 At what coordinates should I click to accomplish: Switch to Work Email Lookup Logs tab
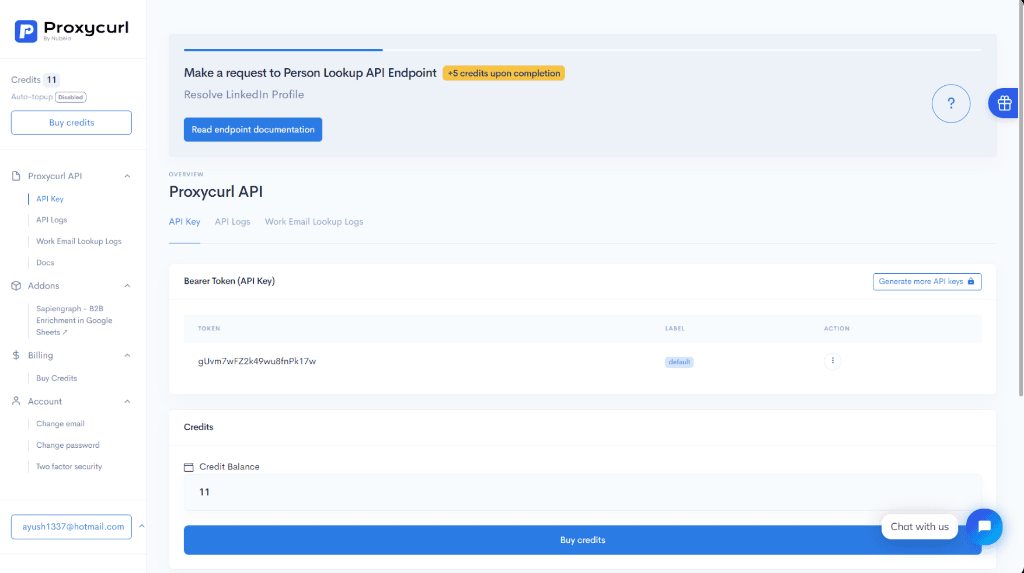pyautogui.click(x=314, y=222)
